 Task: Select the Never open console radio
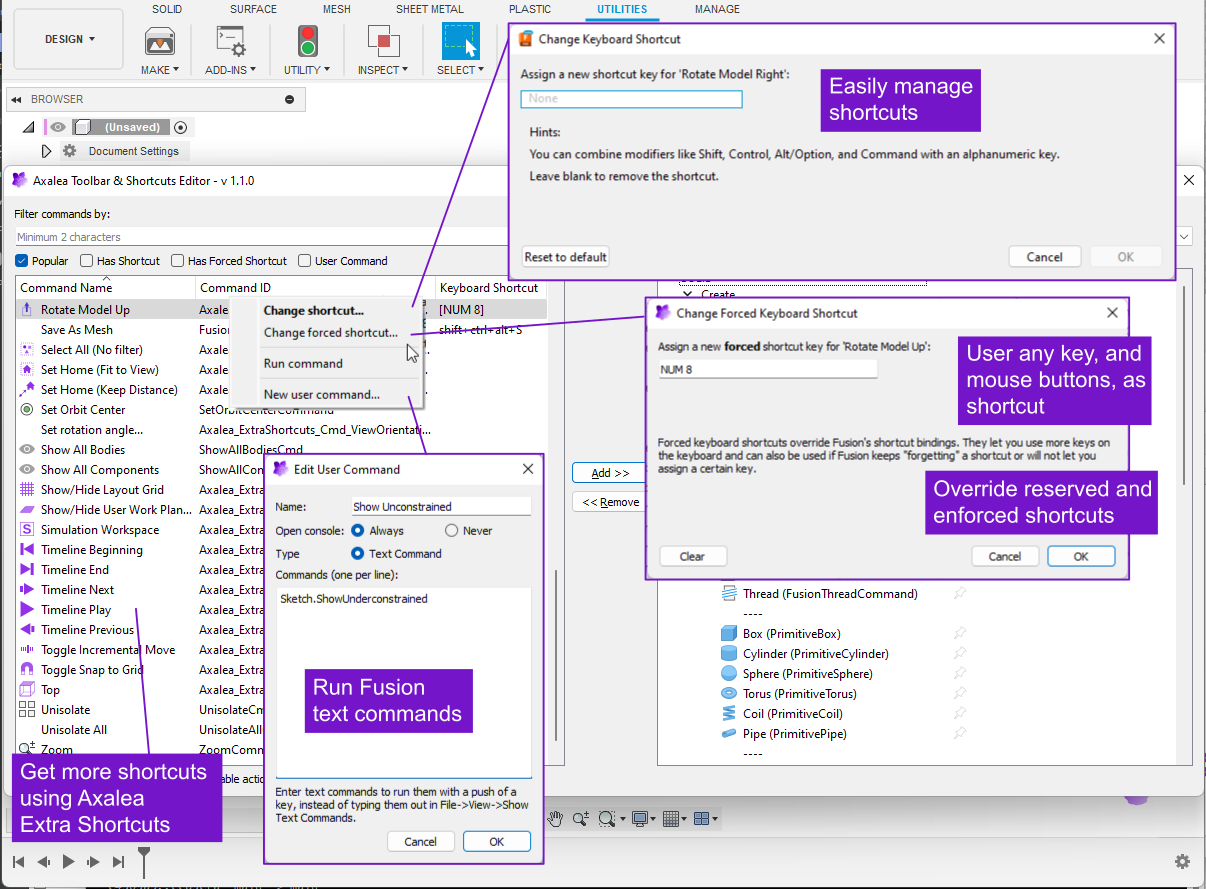pos(451,531)
